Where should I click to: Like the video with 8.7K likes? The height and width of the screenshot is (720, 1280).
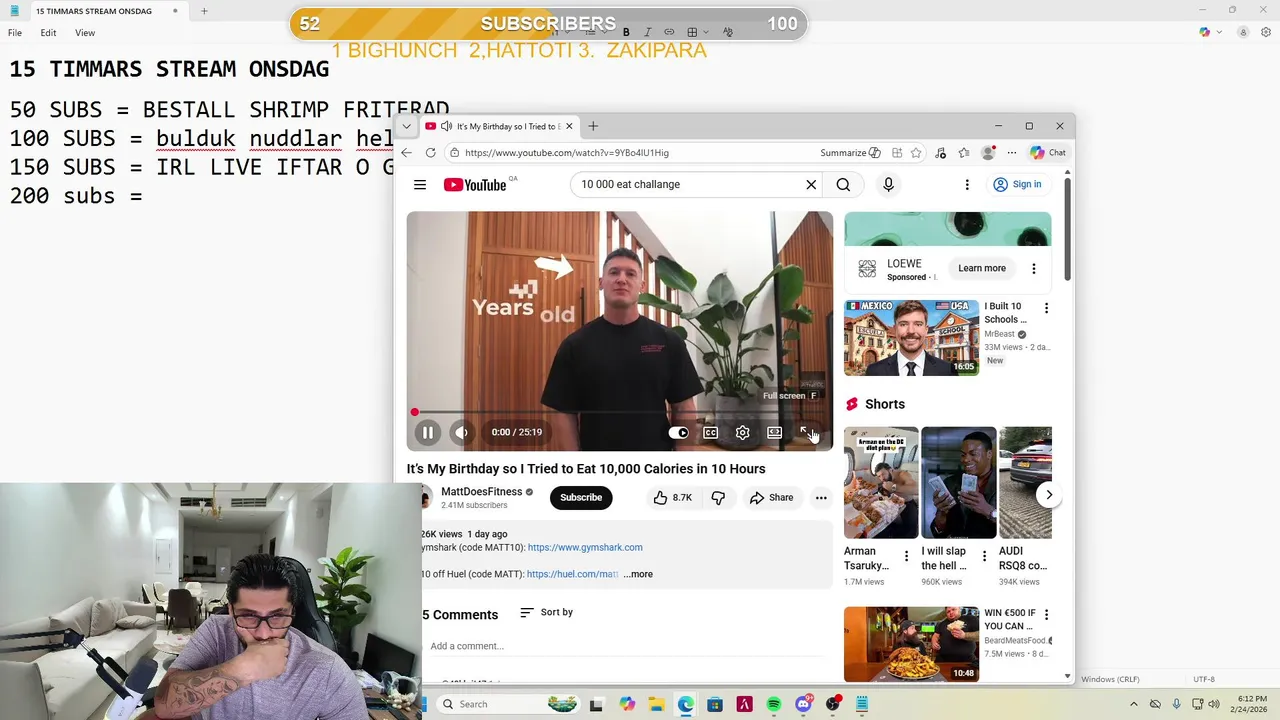pos(672,497)
